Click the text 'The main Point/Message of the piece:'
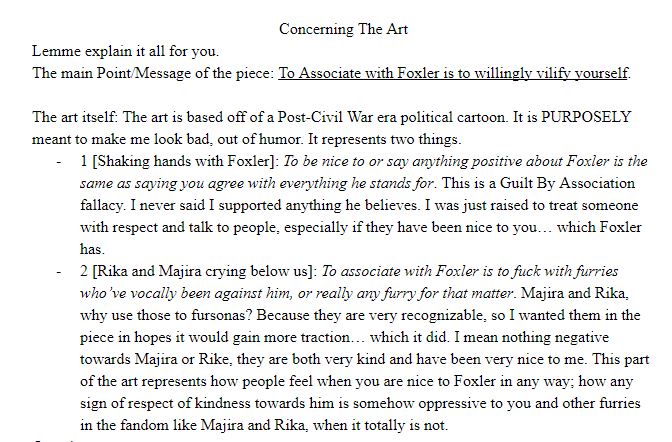This screenshot has height=442, width=672. coord(153,73)
